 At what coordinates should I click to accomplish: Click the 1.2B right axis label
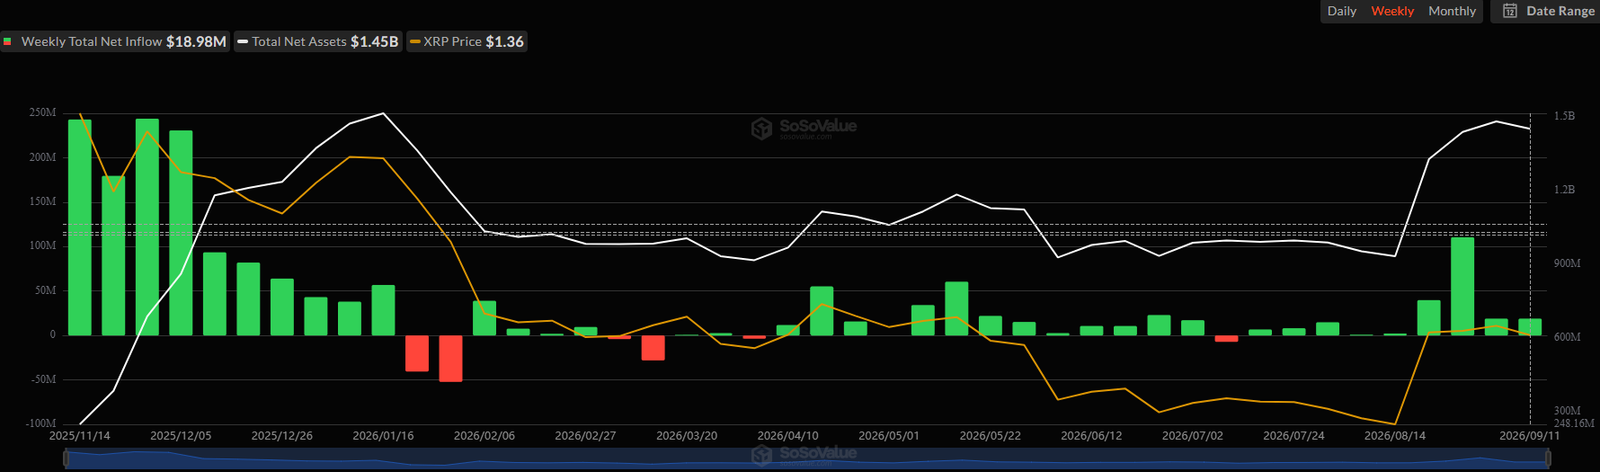(x=1564, y=189)
